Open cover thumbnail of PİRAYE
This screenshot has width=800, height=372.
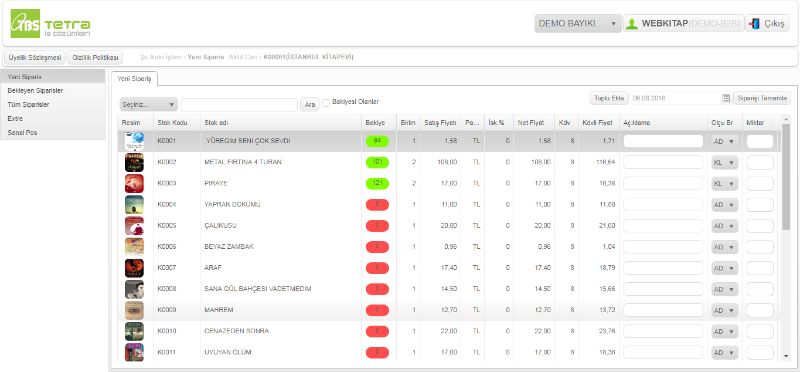click(134, 183)
